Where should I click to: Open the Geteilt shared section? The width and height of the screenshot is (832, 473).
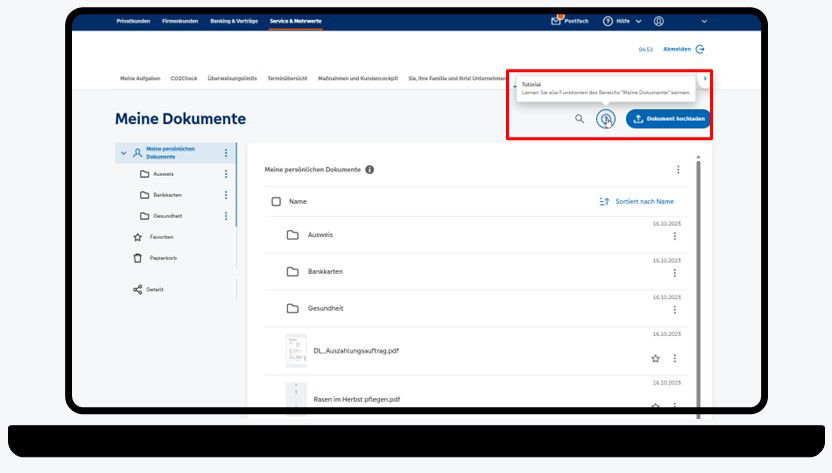tap(138, 290)
